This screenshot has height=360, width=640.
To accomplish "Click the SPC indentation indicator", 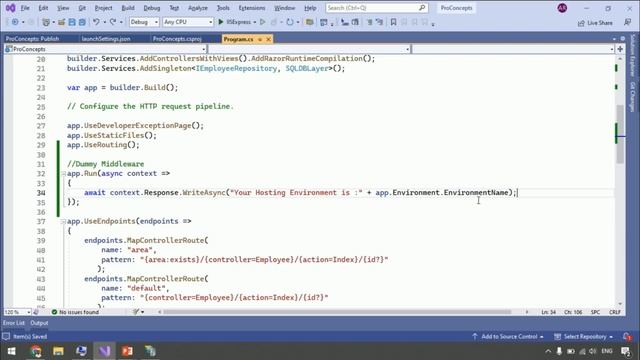I will pyautogui.click(x=596, y=312).
